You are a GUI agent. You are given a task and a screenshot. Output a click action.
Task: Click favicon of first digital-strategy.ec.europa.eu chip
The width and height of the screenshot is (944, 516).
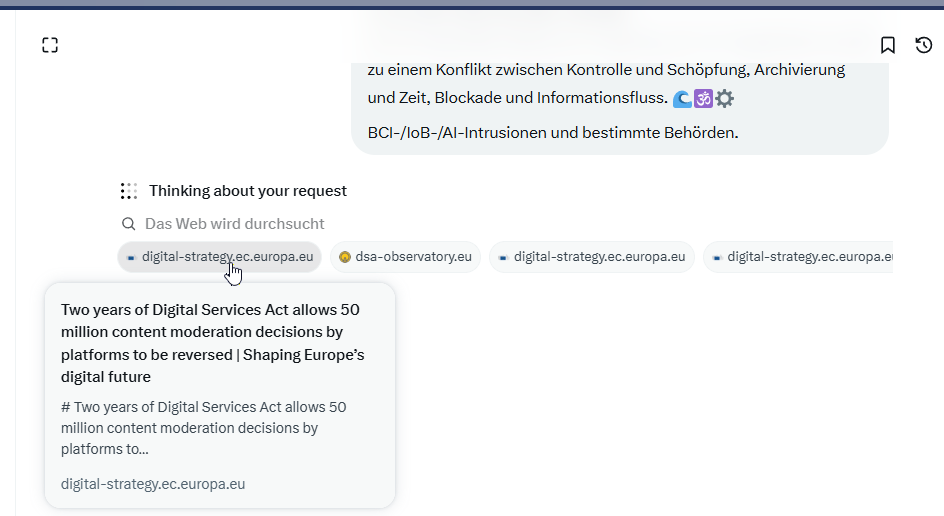(131, 257)
